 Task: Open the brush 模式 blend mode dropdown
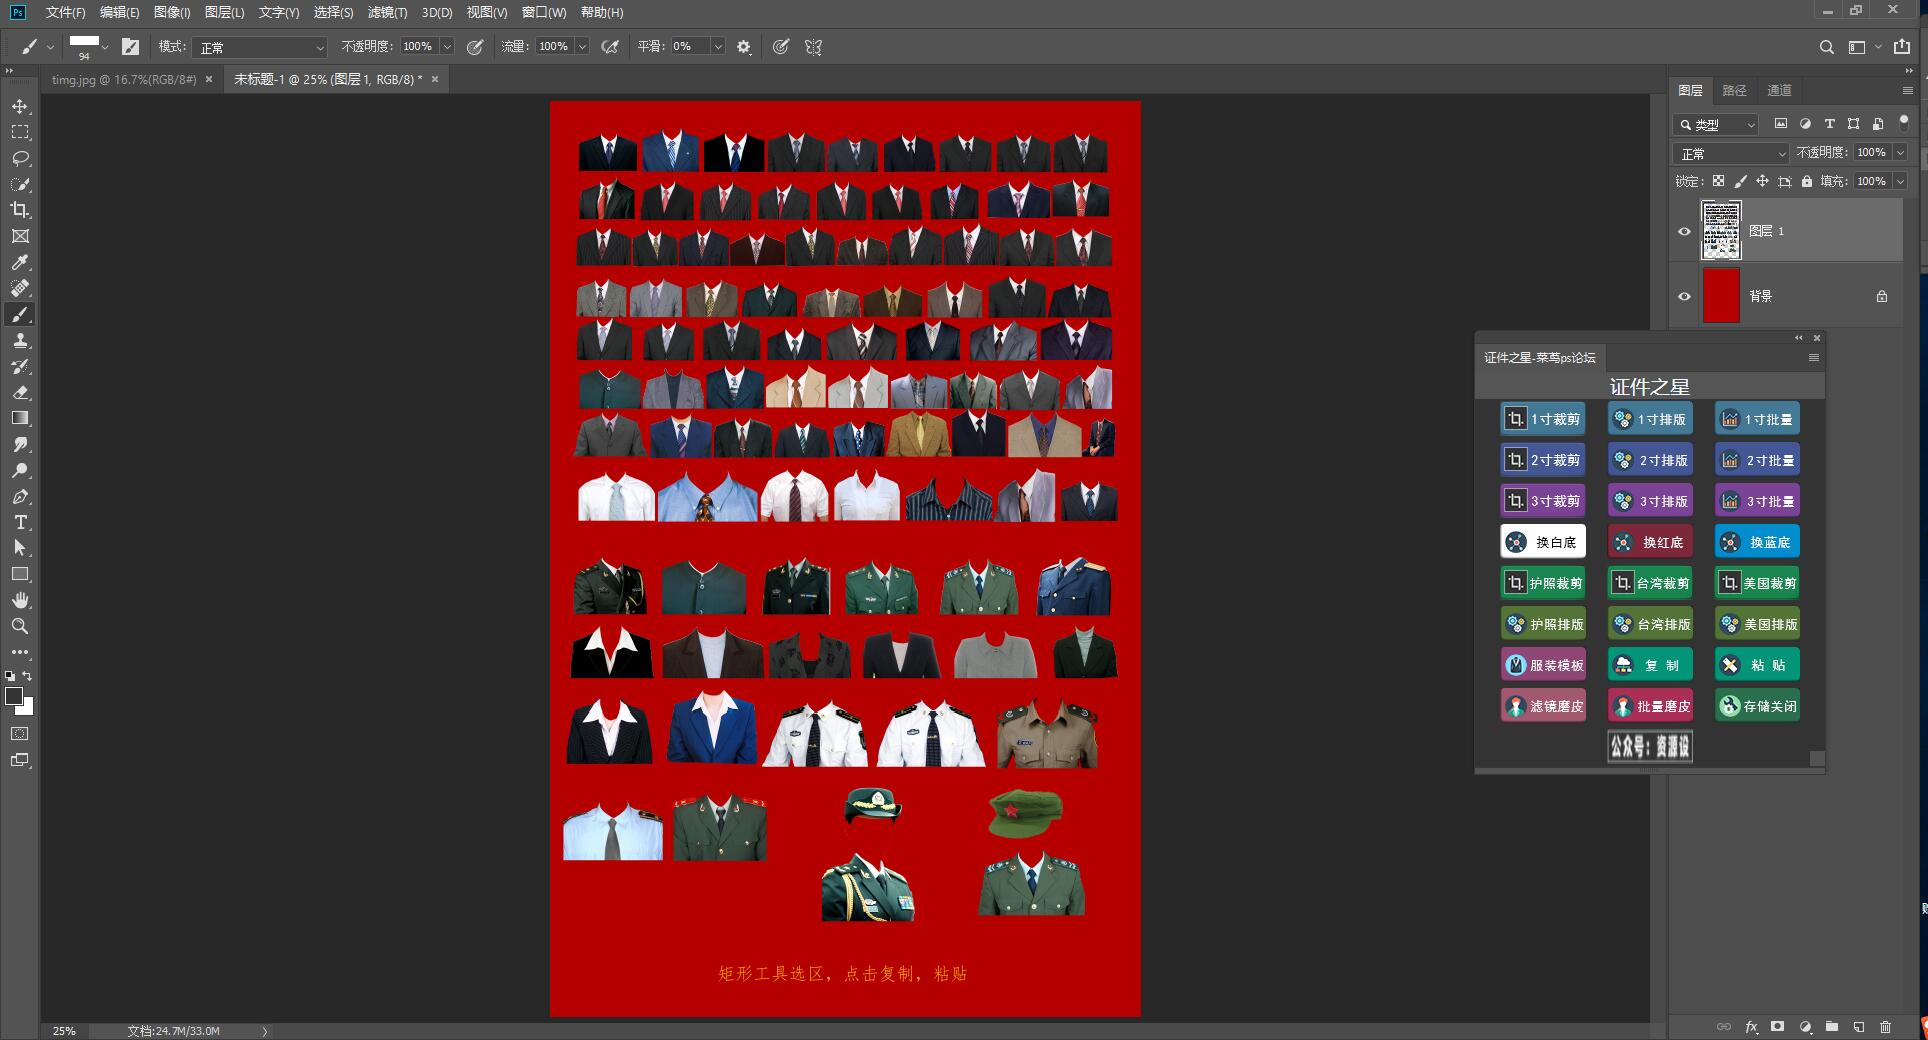pyautogui.click(x=261, y=47)
